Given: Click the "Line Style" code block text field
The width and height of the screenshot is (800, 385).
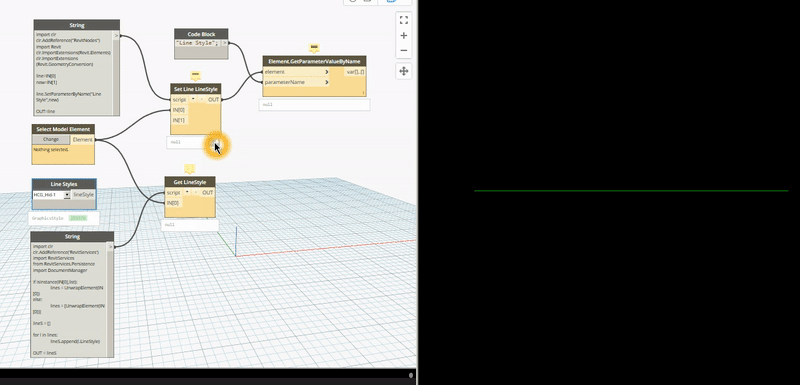Looking at the screenshot, I should [x=197, y=43].
